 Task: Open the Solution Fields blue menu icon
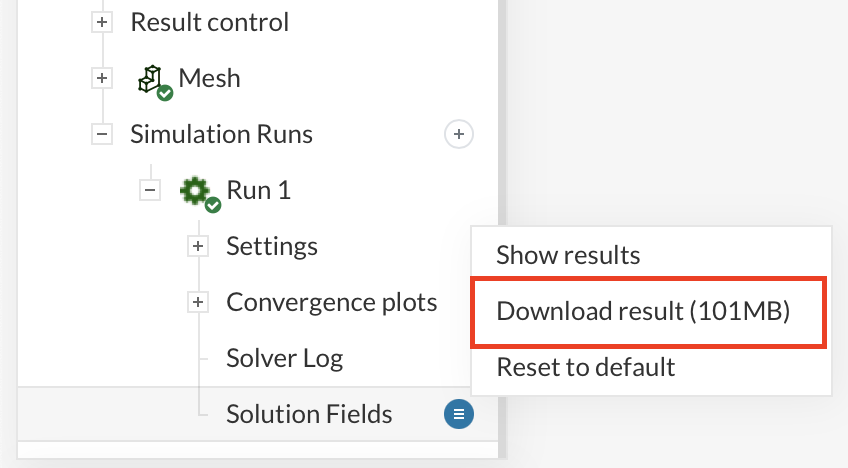click(458, 413)
